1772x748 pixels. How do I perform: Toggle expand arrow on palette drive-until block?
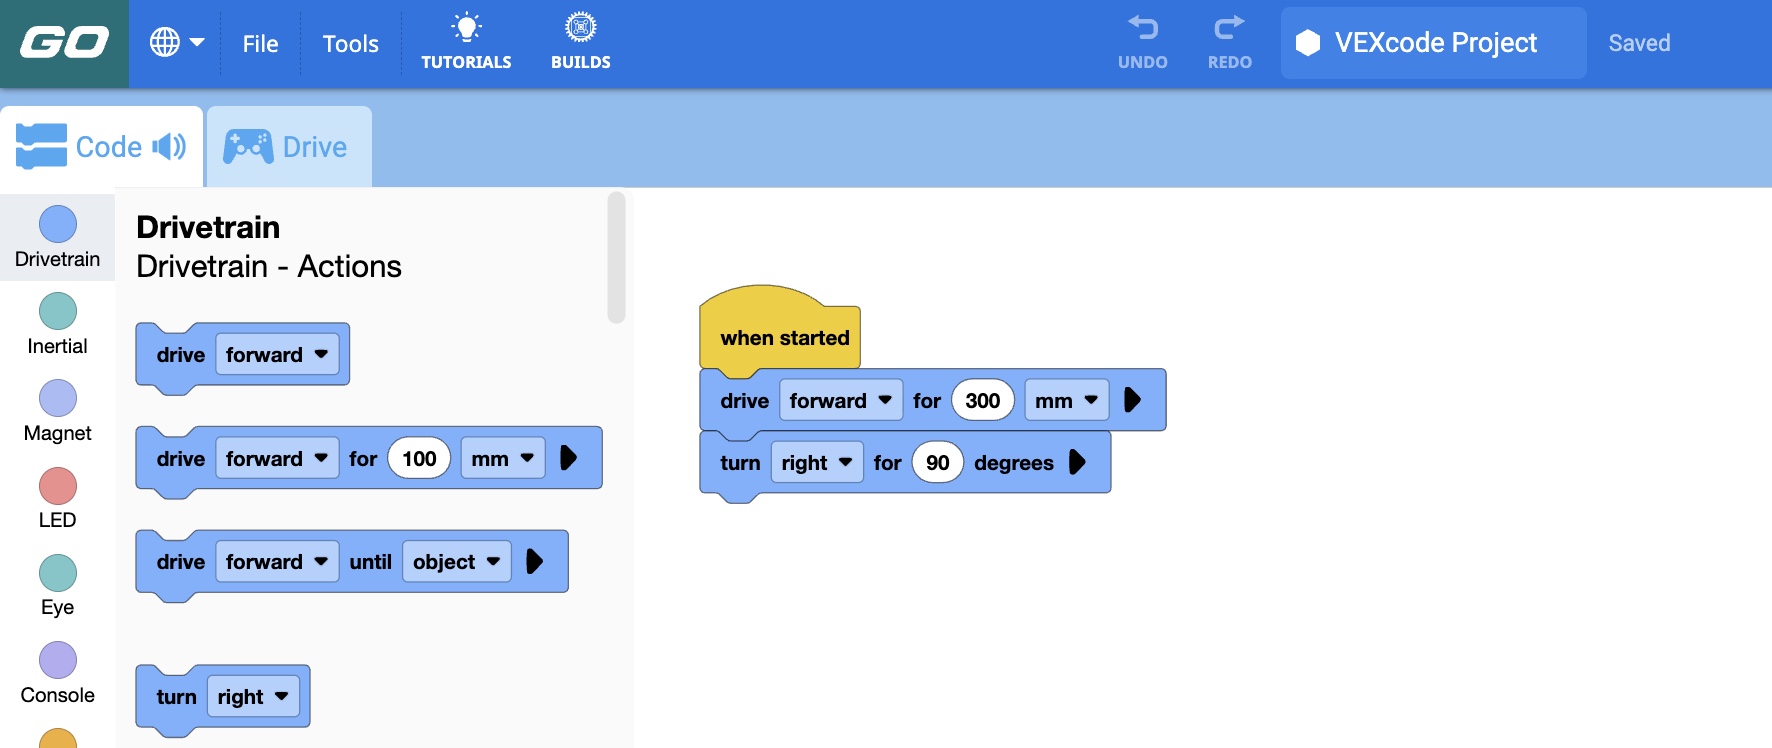(x=534, y=561)
